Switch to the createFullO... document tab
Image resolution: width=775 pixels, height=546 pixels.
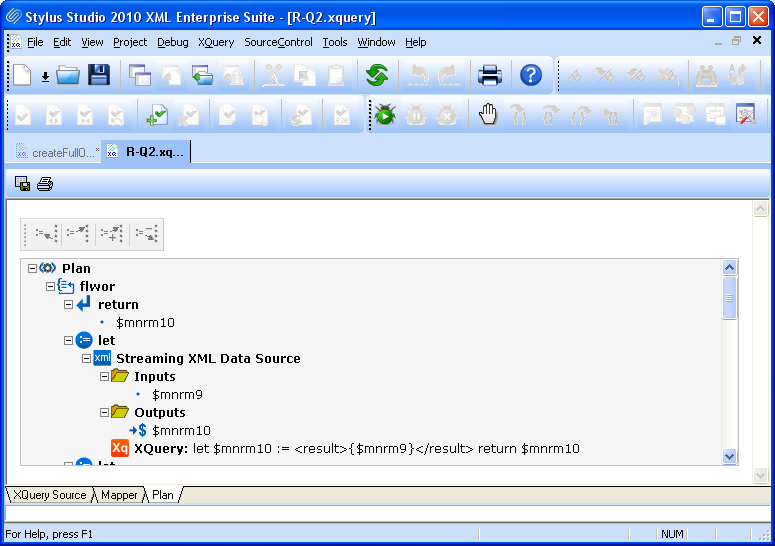(x=57, y=152)
